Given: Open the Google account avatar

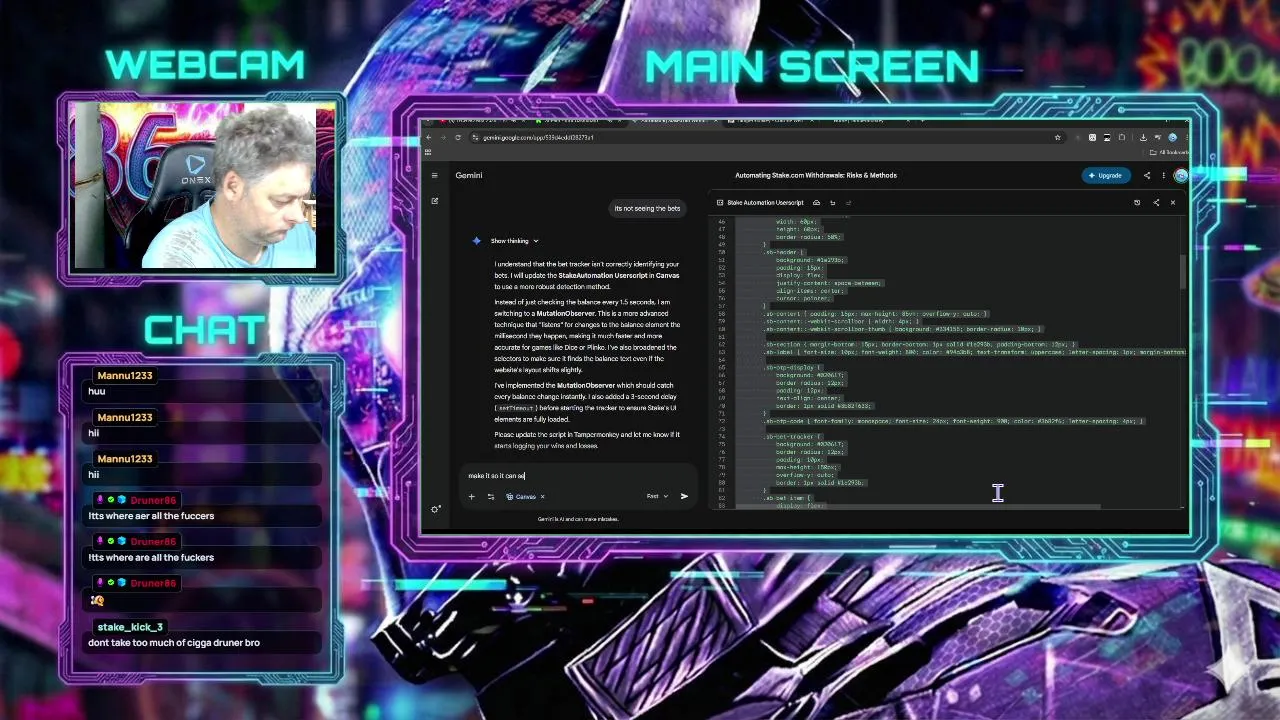Looking at the screenshot, I should 1181,175.
